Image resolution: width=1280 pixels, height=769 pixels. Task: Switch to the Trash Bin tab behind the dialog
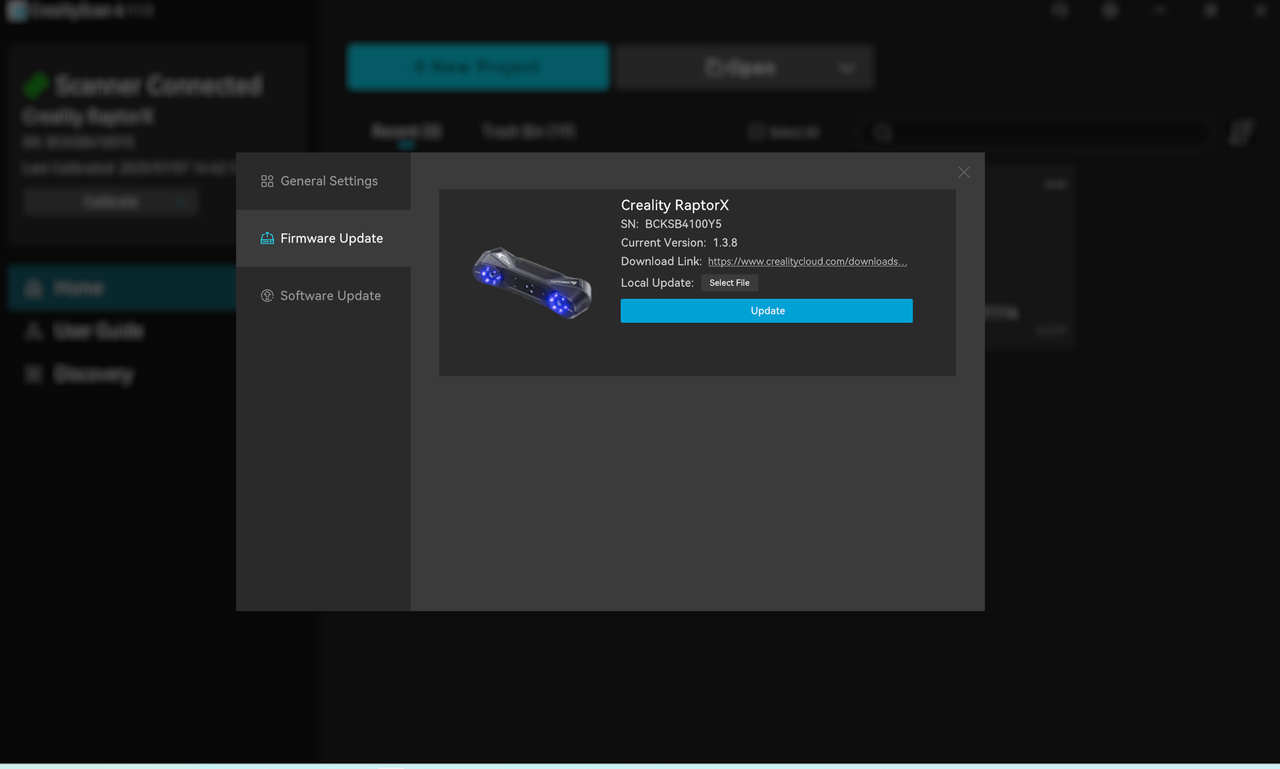tap(528, 131)
